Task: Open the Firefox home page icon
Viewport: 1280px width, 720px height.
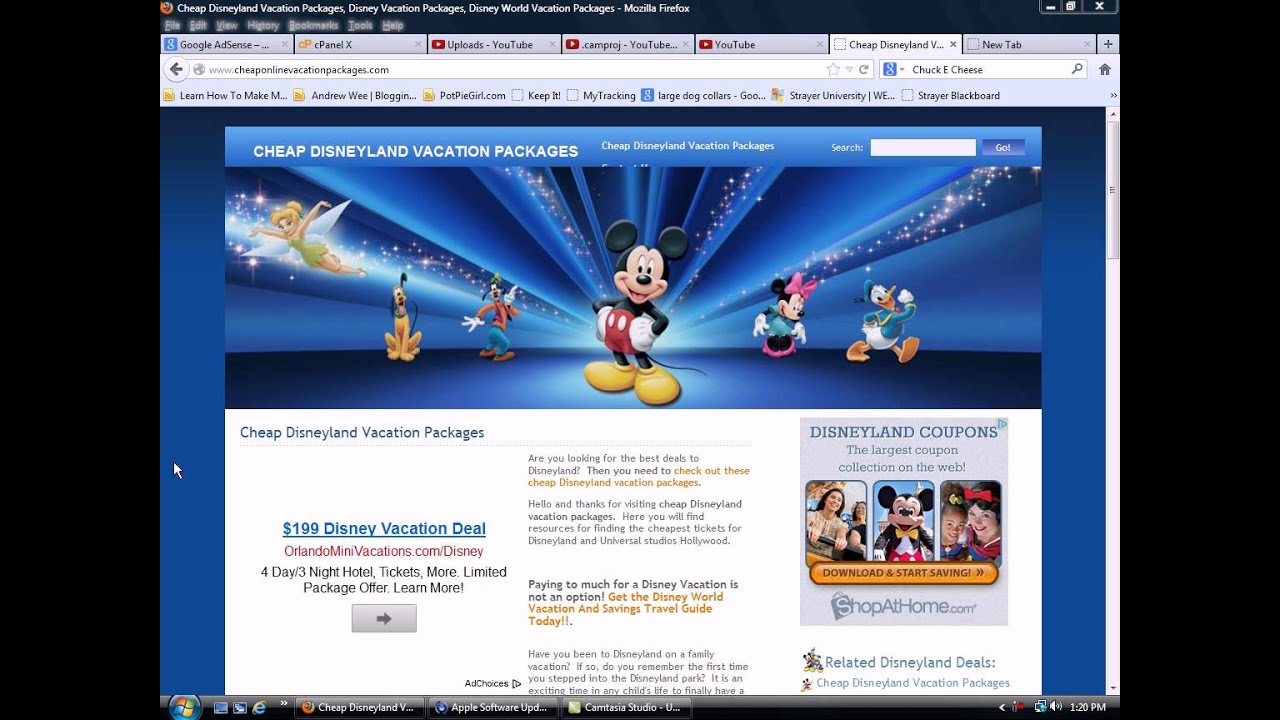Action: click(1105, 70)
